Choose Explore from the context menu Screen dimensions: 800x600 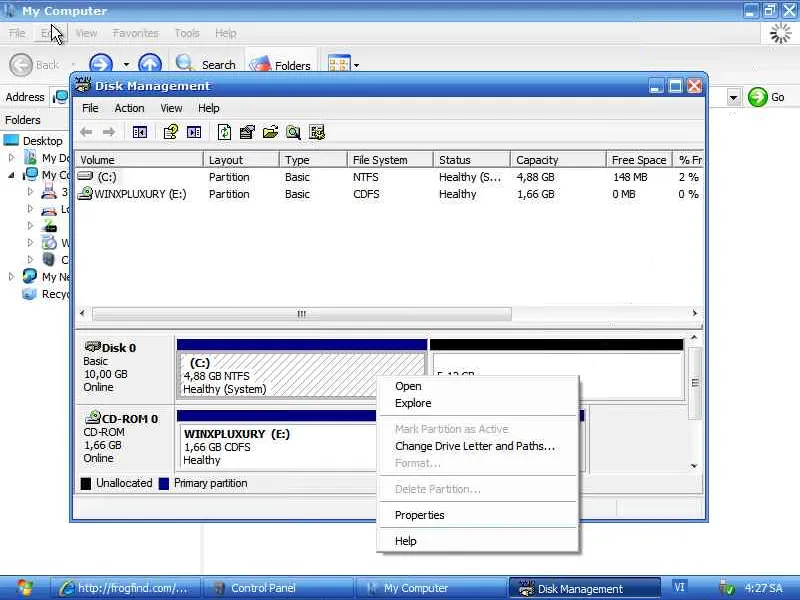[478, 403]
